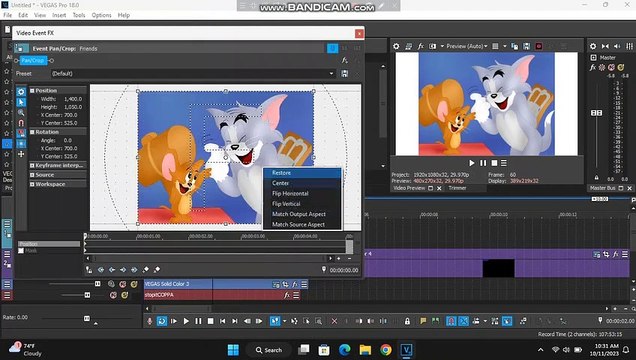Screen dimensions: 636x360
Task: Choose Match Source Aspect
Action: coord(302,225)
